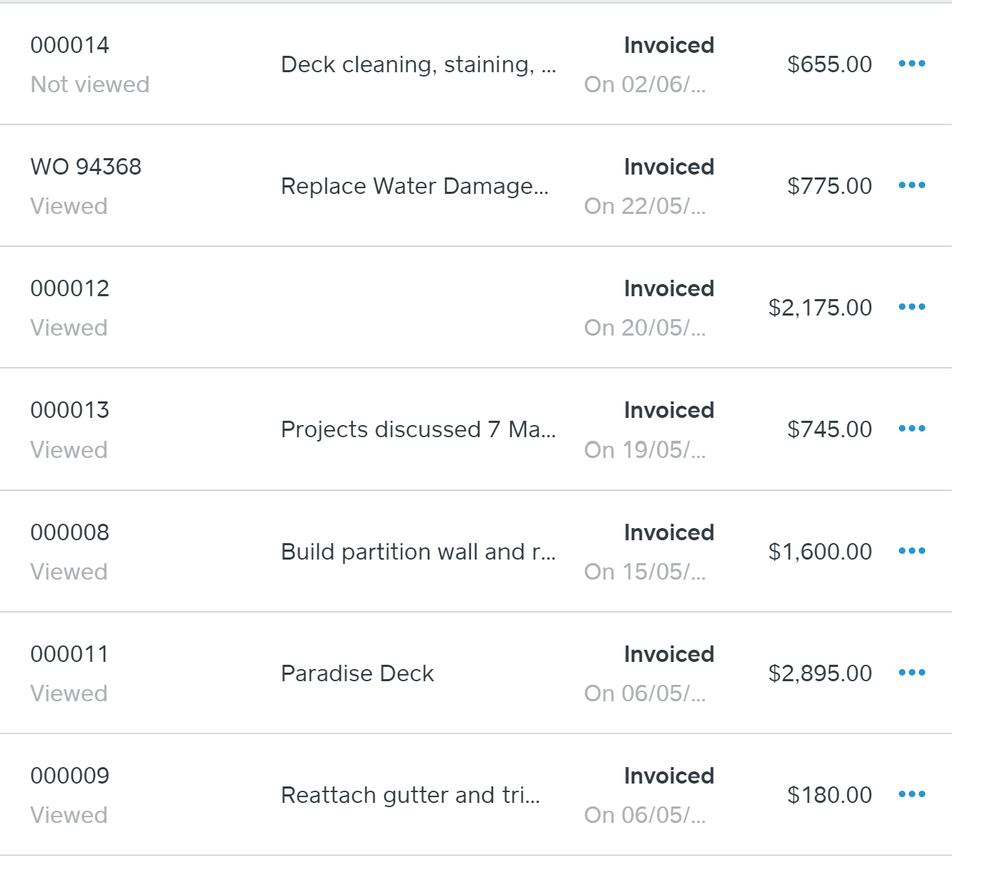Open more options for WO 94368
The width and height of the screenshot is (999, 883).
[x=911, y=186]
